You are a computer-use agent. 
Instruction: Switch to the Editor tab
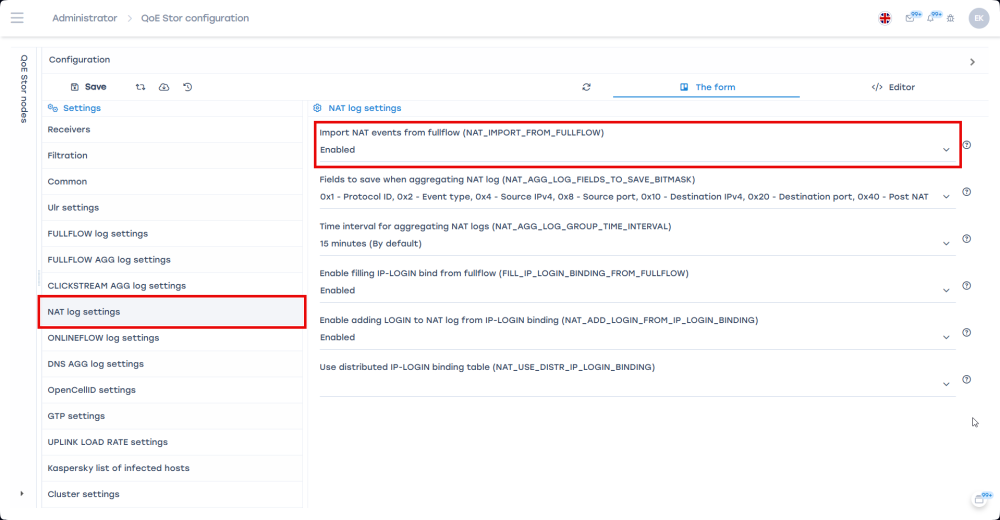pos(893,87)
